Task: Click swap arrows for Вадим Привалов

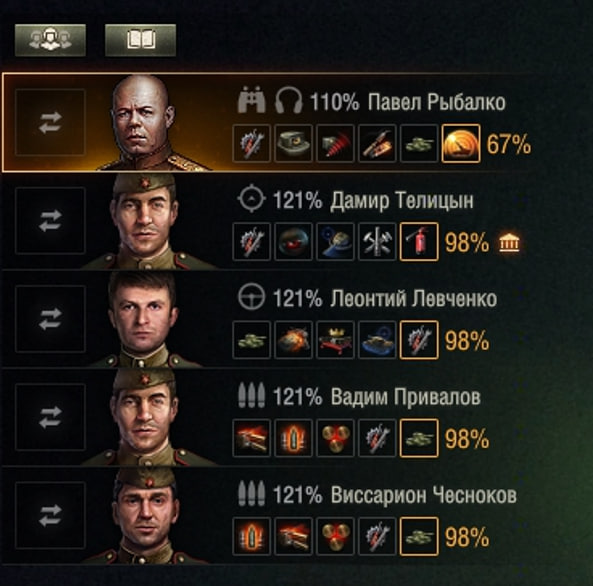Action: coord(50,417)
